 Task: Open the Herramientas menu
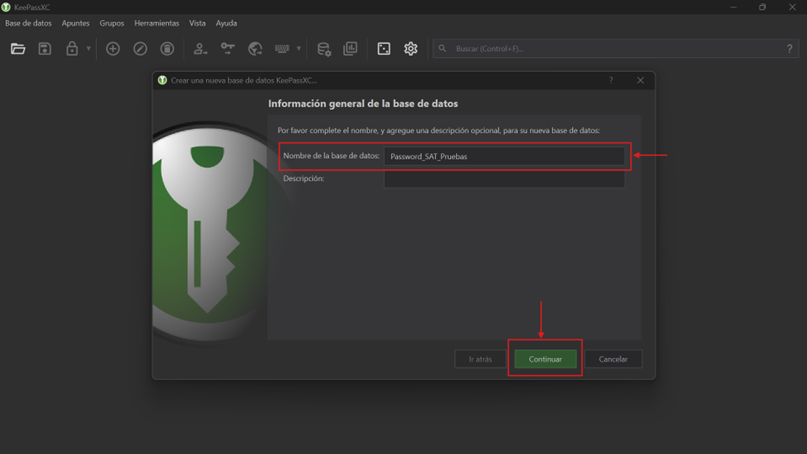[x=156, y=23]
